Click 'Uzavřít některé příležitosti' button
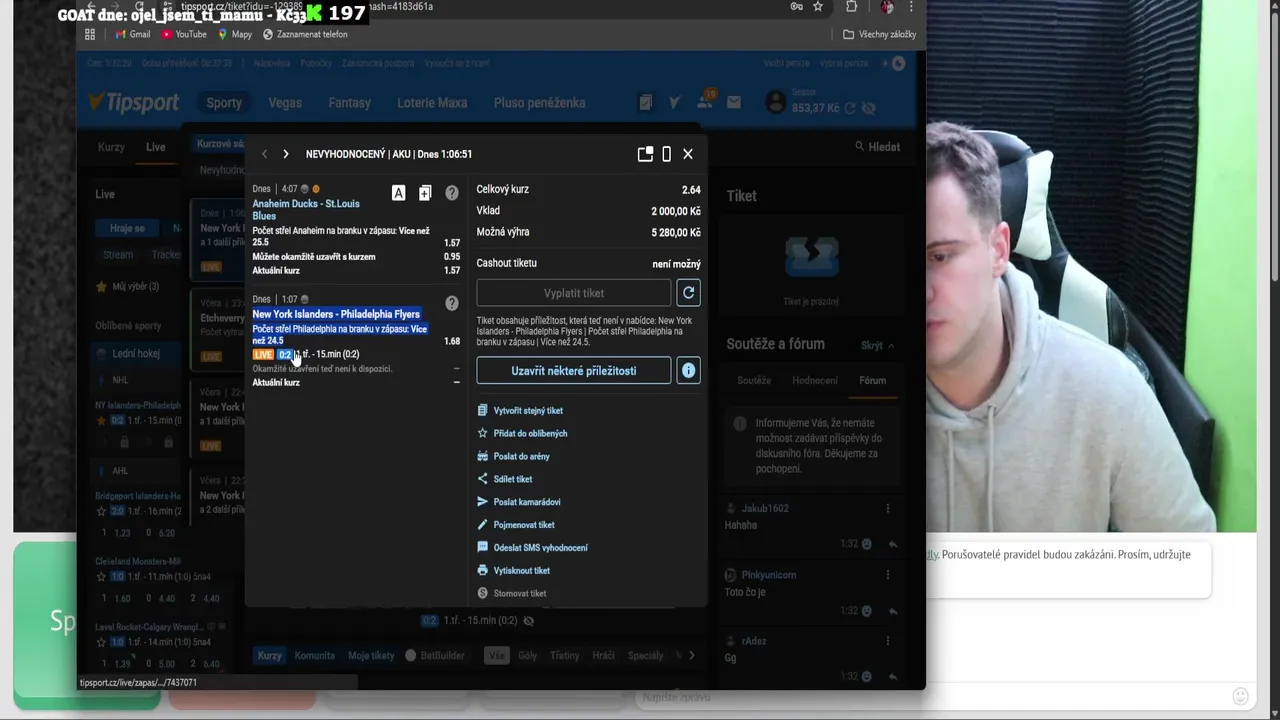This screenshot has height=720, width=1280. click(x=574, y=370)
